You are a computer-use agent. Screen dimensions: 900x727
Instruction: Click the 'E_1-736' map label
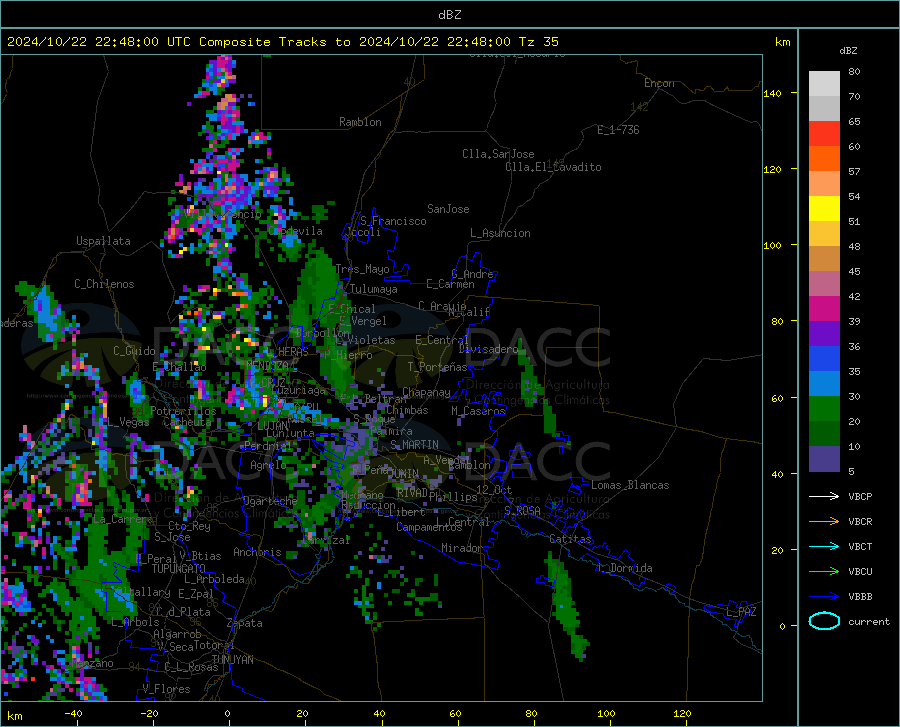(x=618, y=130)
